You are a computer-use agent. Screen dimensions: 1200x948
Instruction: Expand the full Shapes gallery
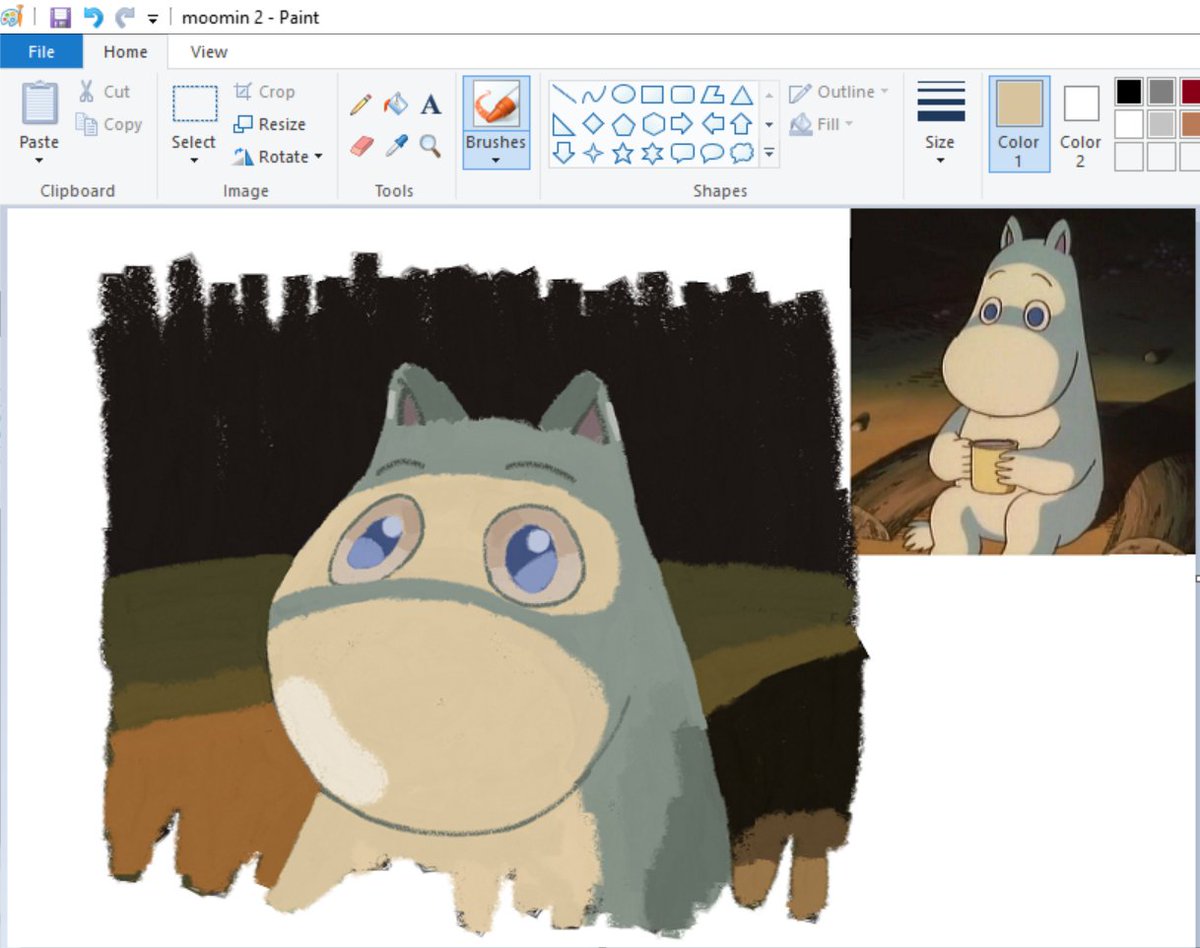tap(769, 153)
